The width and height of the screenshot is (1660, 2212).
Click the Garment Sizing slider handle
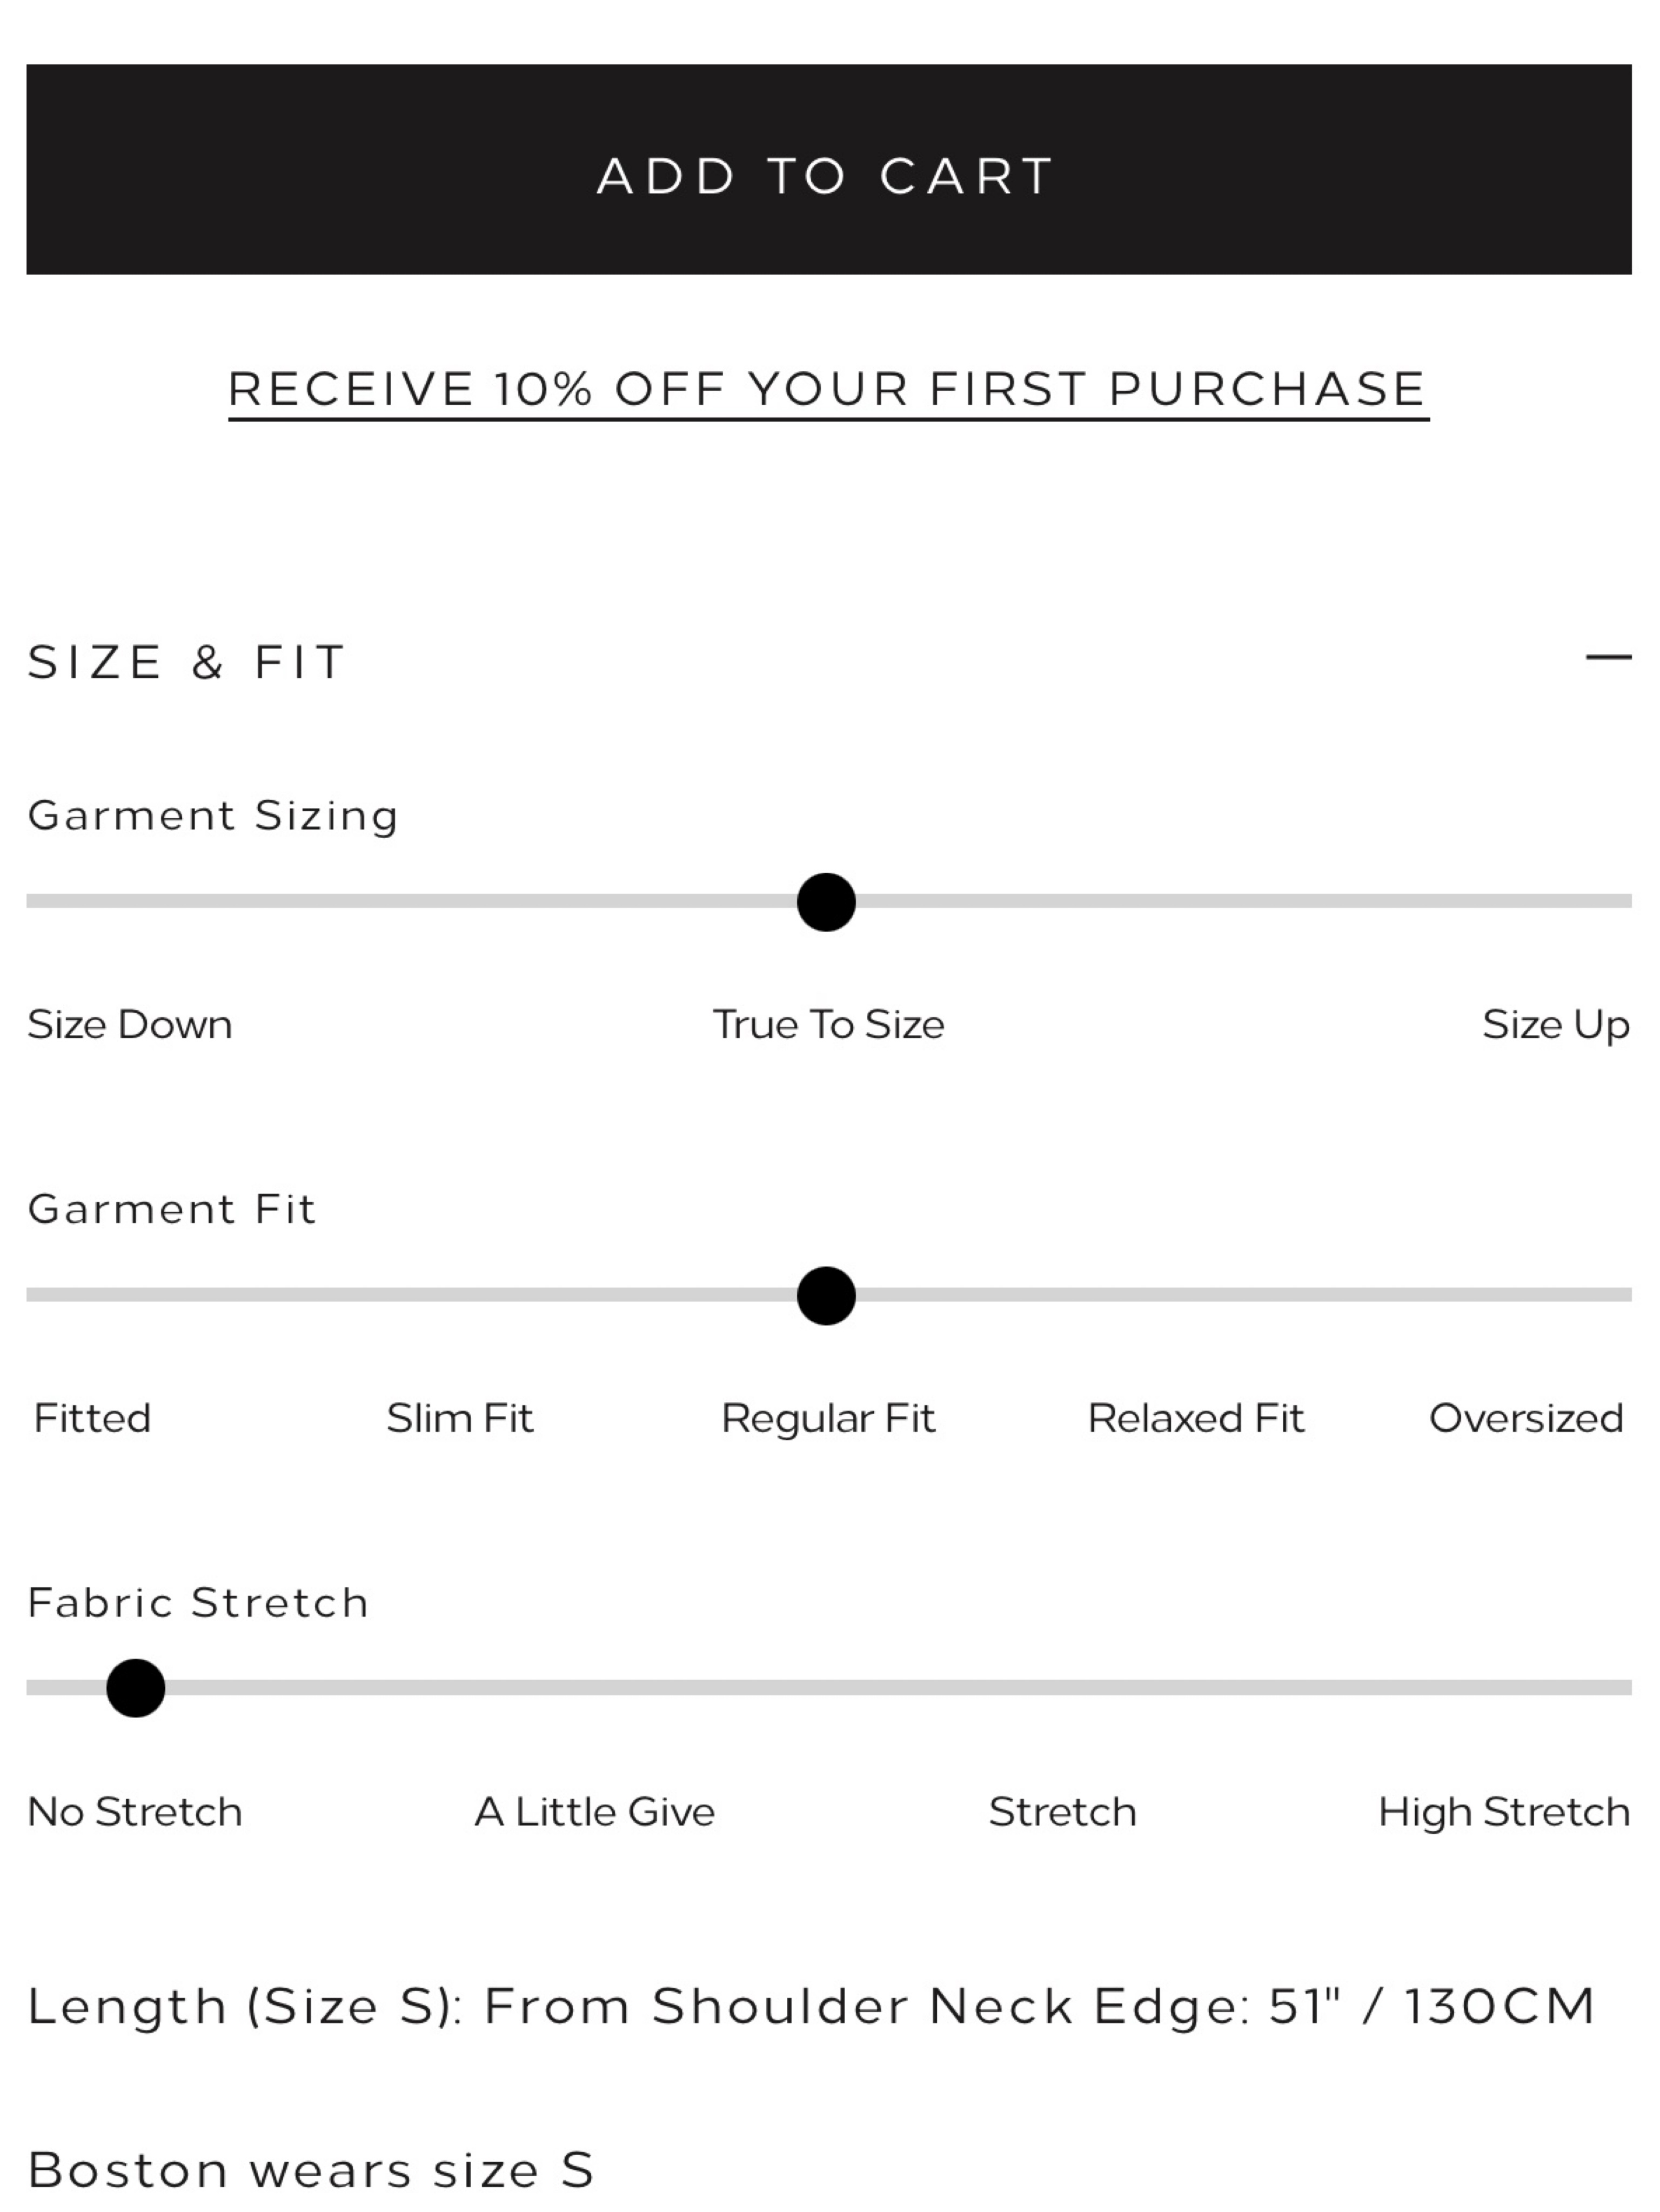[x=826, y=902]
